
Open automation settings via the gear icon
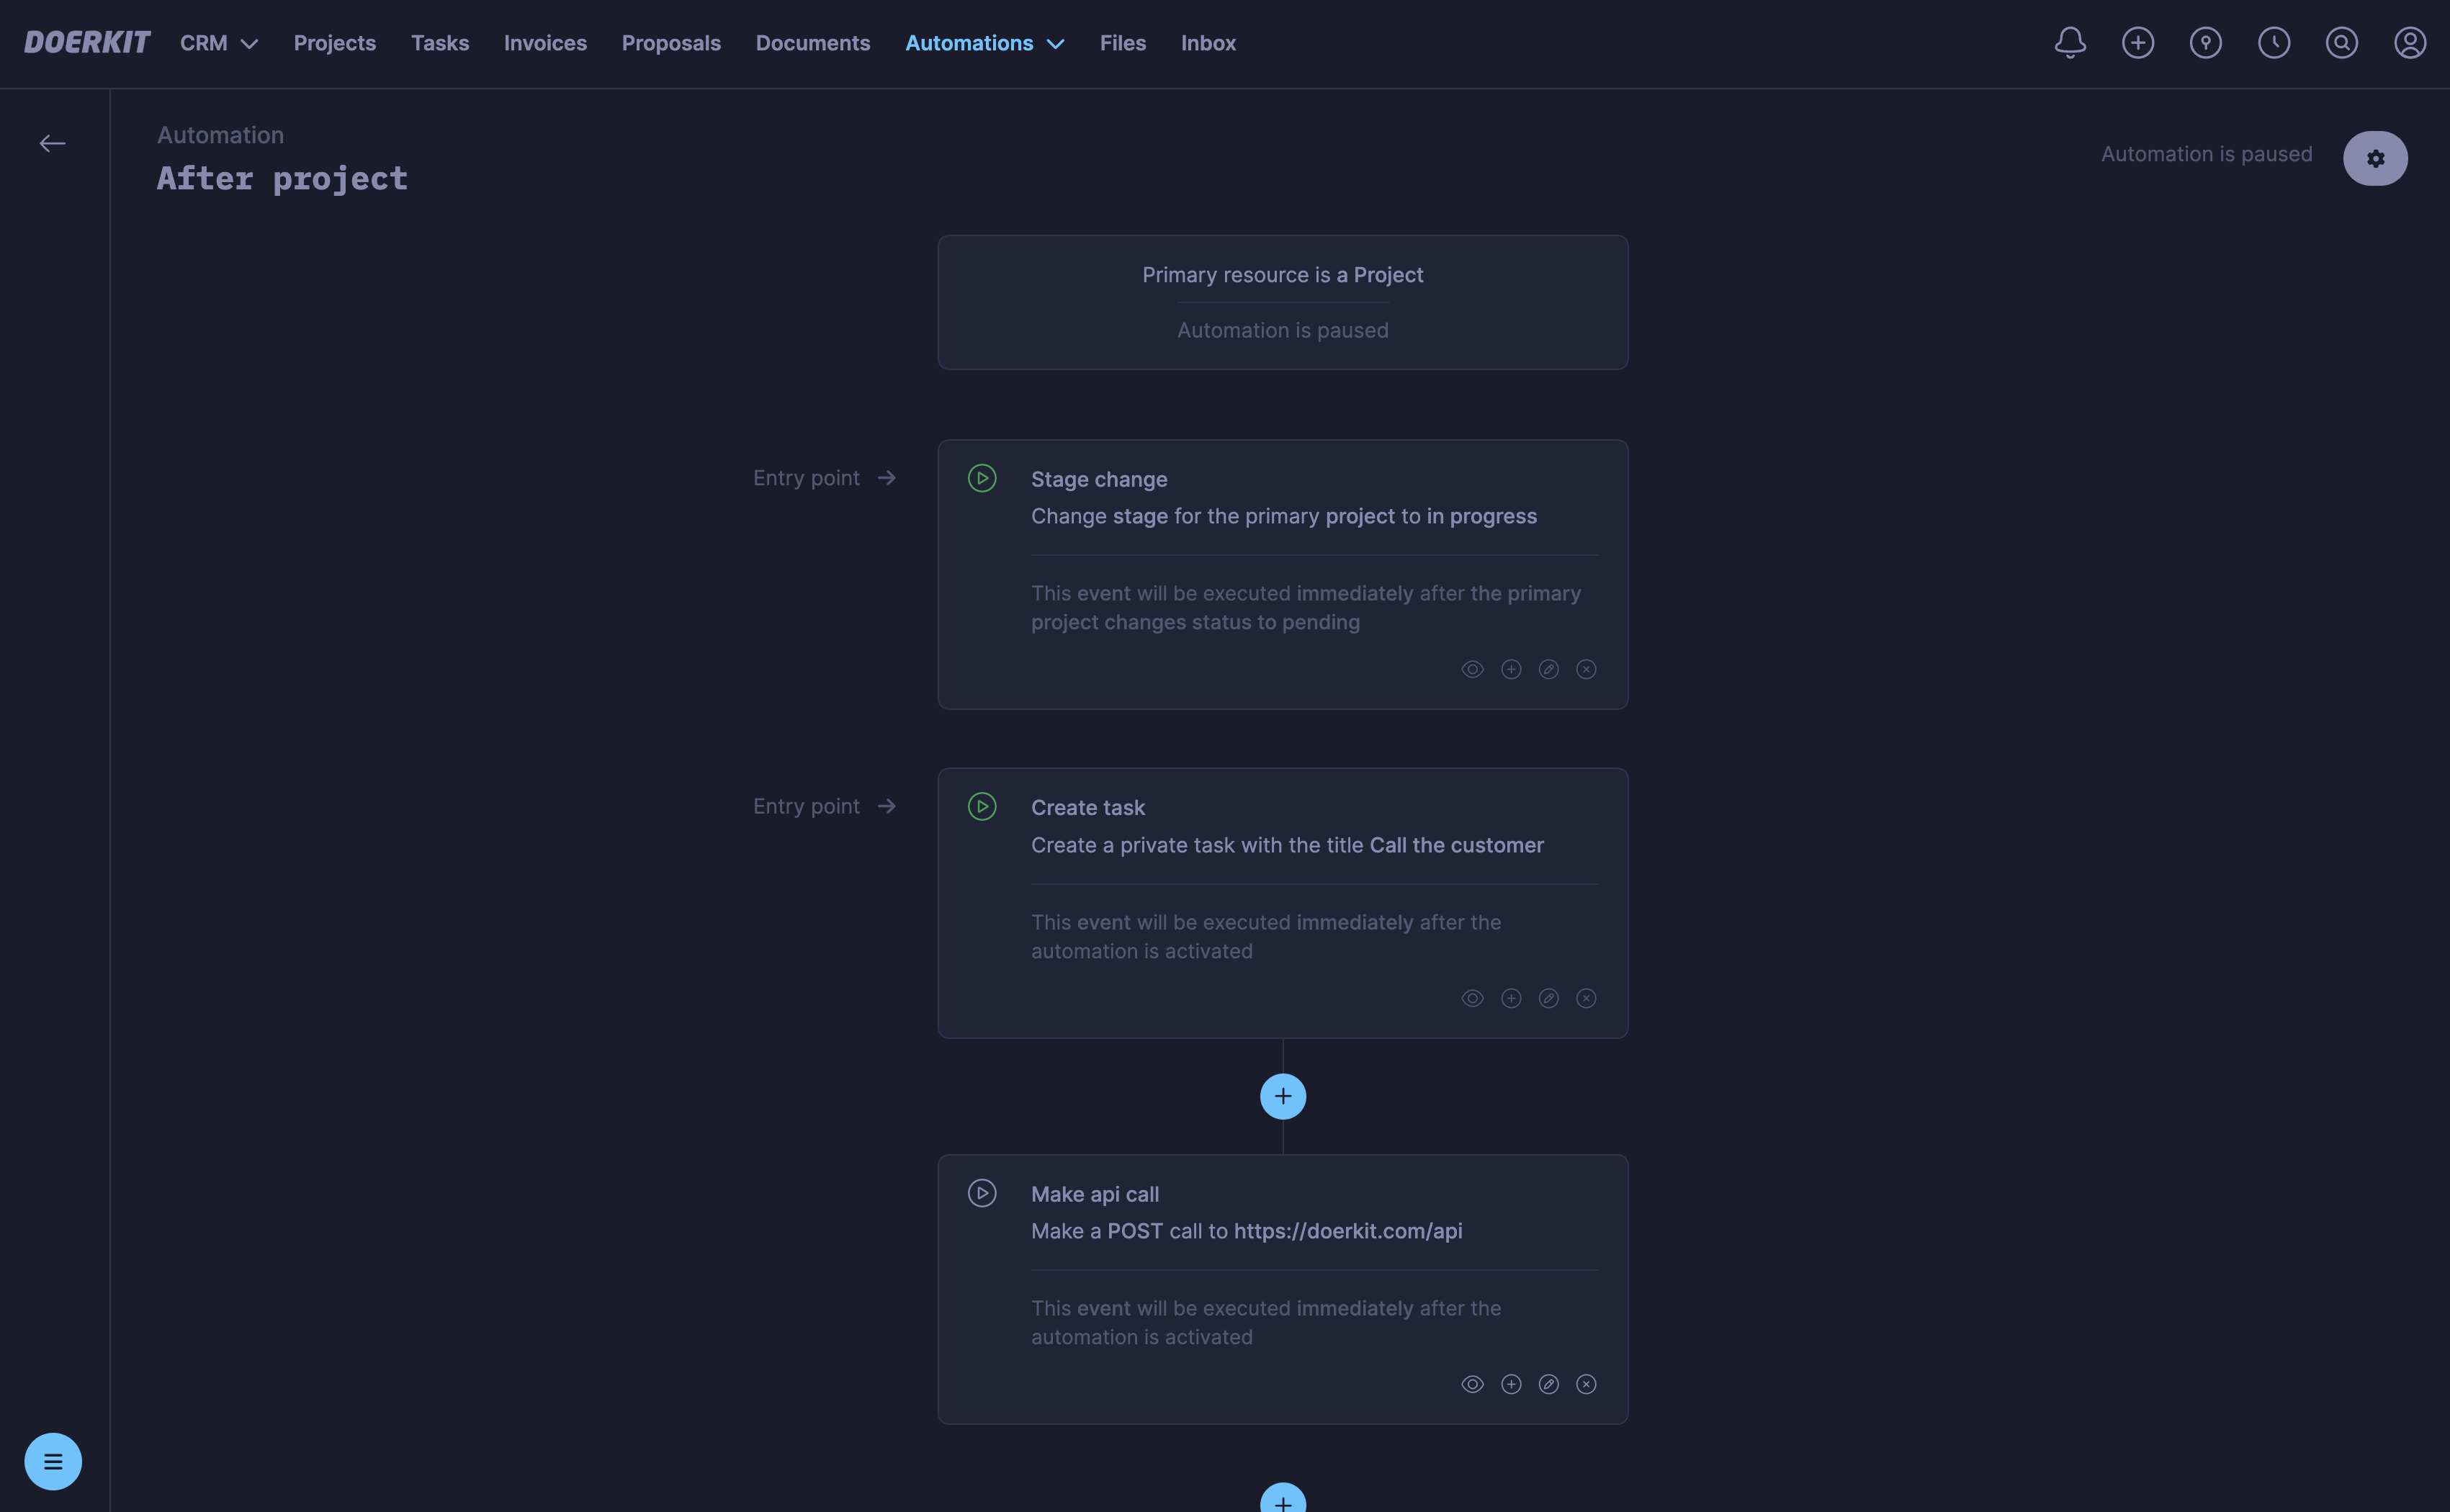2376,158
